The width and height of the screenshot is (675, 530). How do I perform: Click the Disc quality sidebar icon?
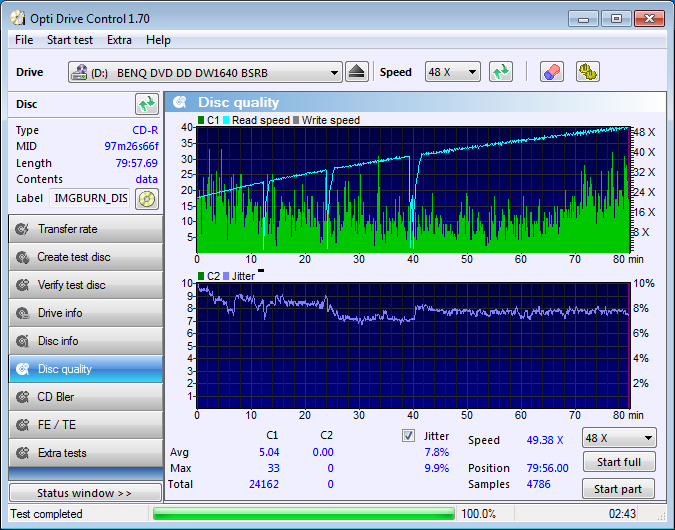[x=22, y=369]
